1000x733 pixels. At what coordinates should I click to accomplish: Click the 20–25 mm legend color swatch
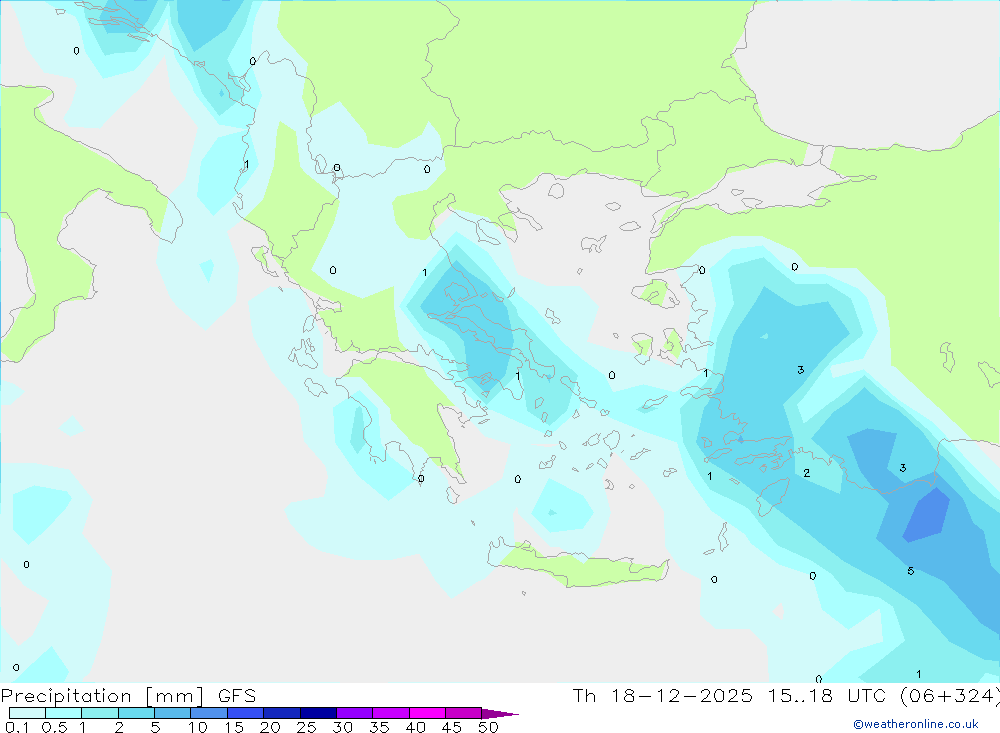coord(282,713)
